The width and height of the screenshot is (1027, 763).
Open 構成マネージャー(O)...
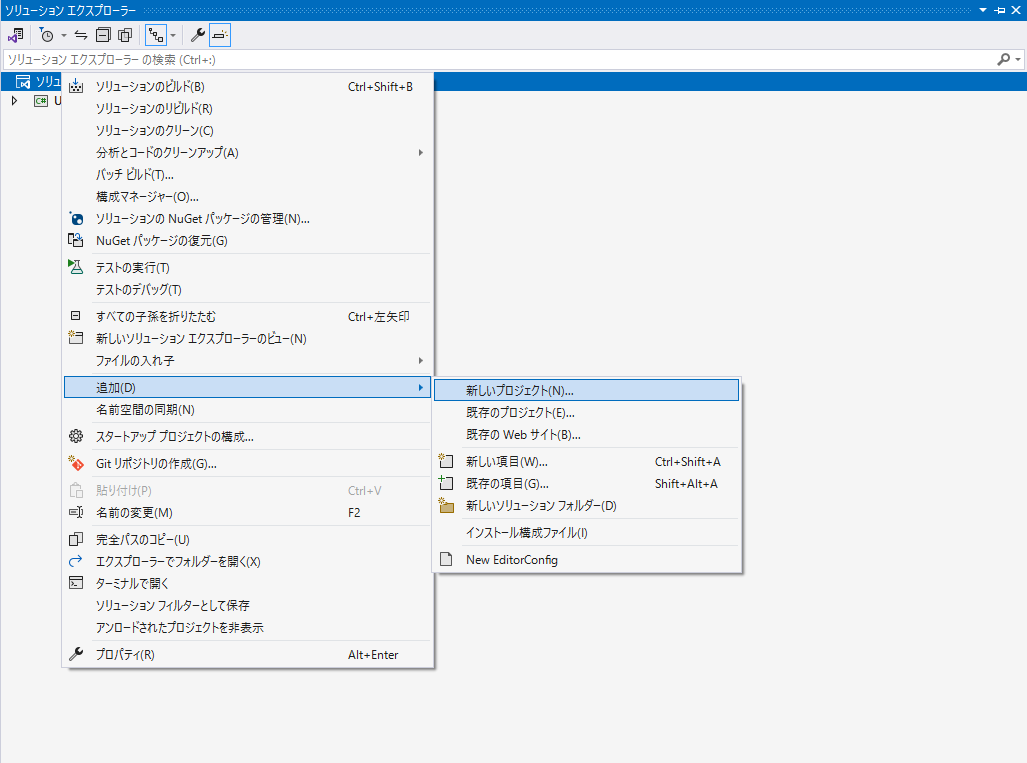pos(248,196)
